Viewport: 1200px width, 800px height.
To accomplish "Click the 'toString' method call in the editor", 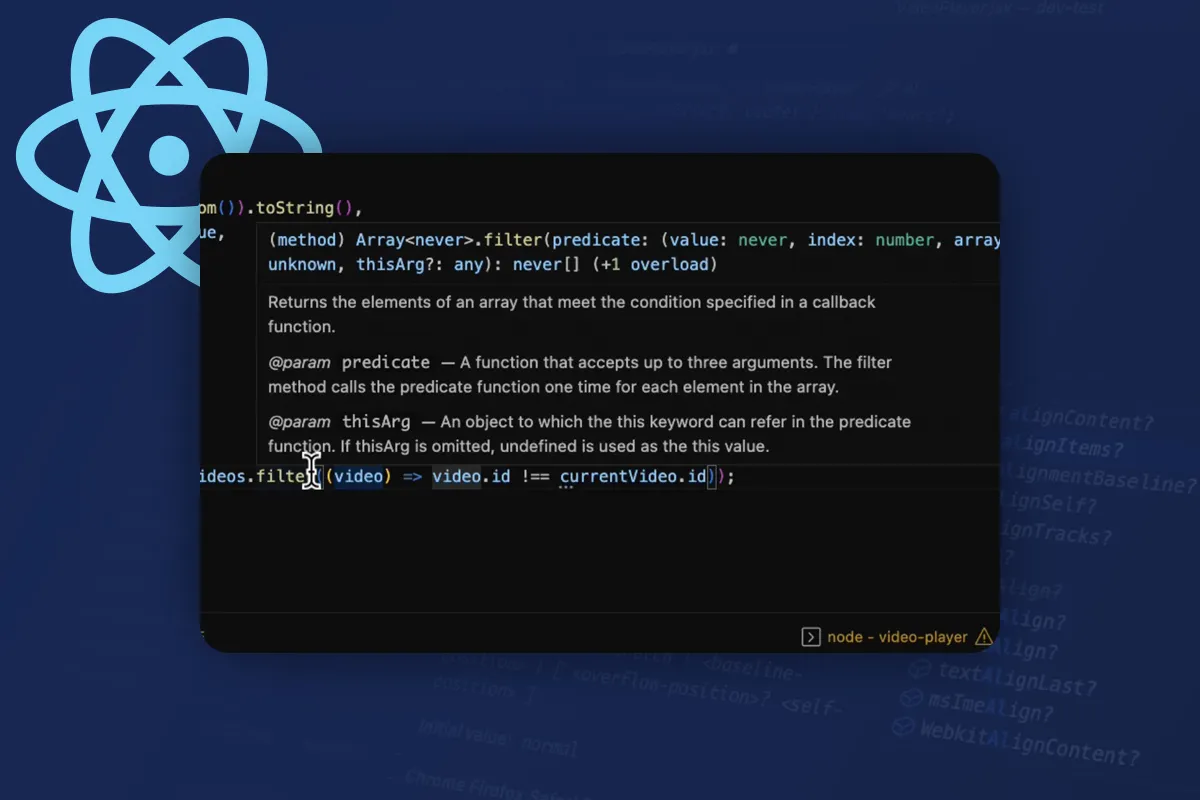I will click(x=295, y=208).
